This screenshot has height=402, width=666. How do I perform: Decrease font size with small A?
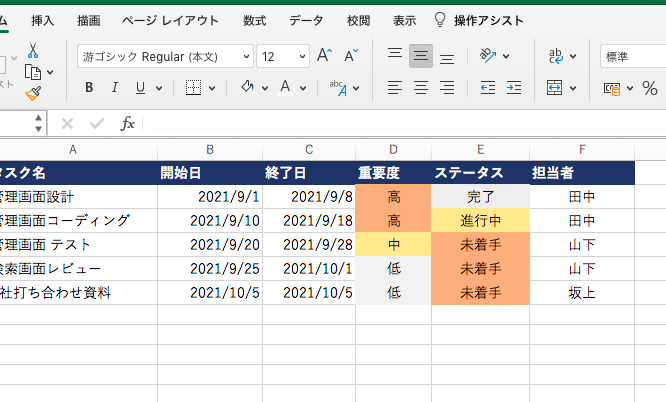pyautogui.click(x=351, y=56)
